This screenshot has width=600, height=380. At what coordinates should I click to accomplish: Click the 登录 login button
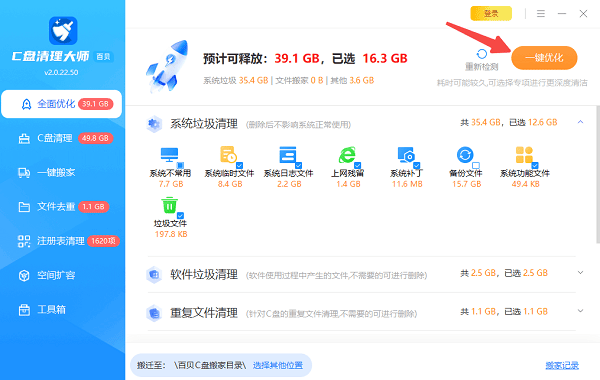[x=491, y=14]
